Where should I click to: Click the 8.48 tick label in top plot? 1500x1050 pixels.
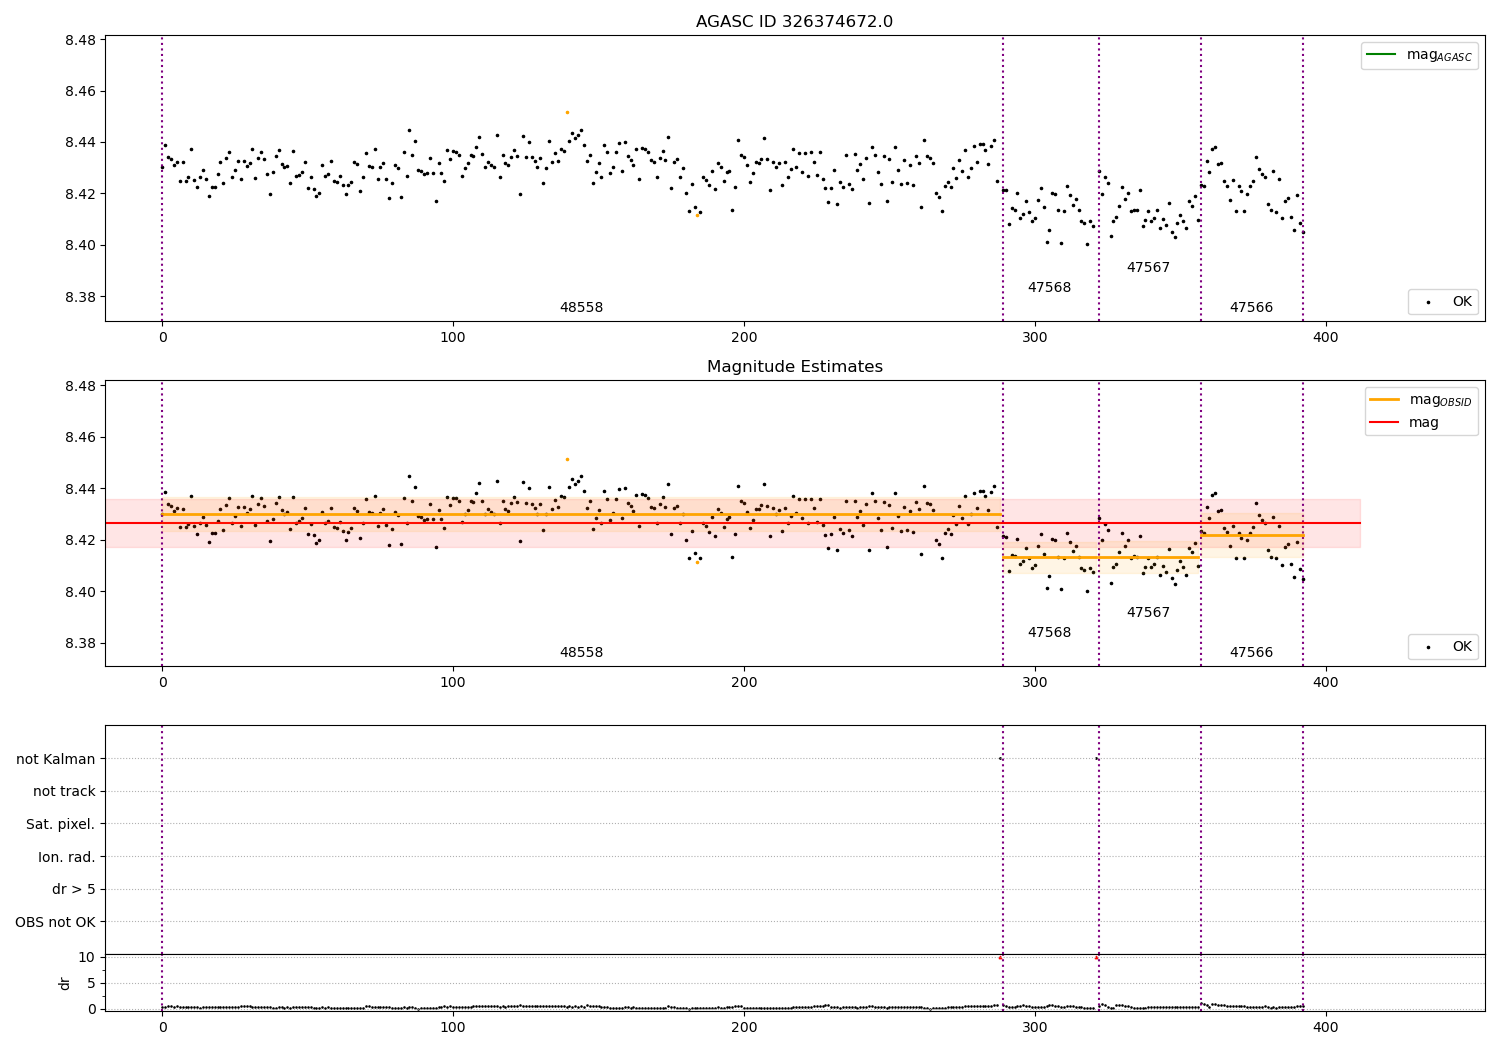tap(80, 40)
